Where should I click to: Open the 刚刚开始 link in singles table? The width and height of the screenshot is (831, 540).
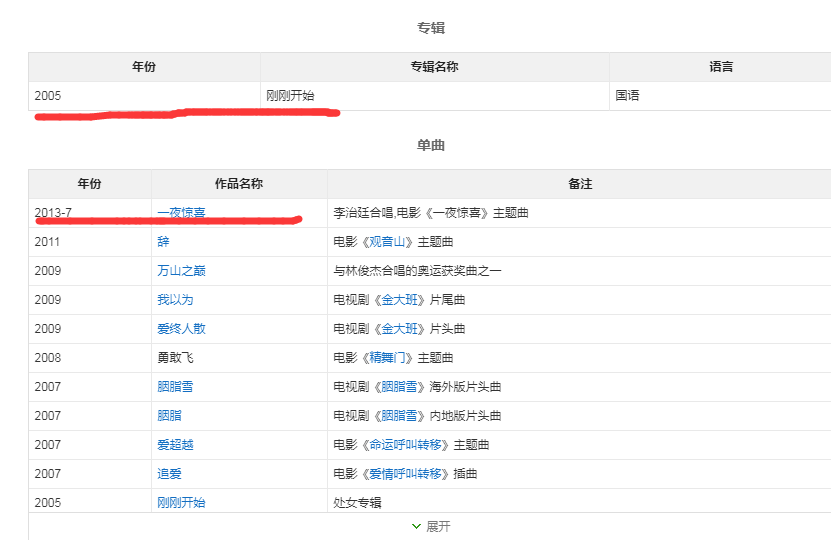point(181,502)
